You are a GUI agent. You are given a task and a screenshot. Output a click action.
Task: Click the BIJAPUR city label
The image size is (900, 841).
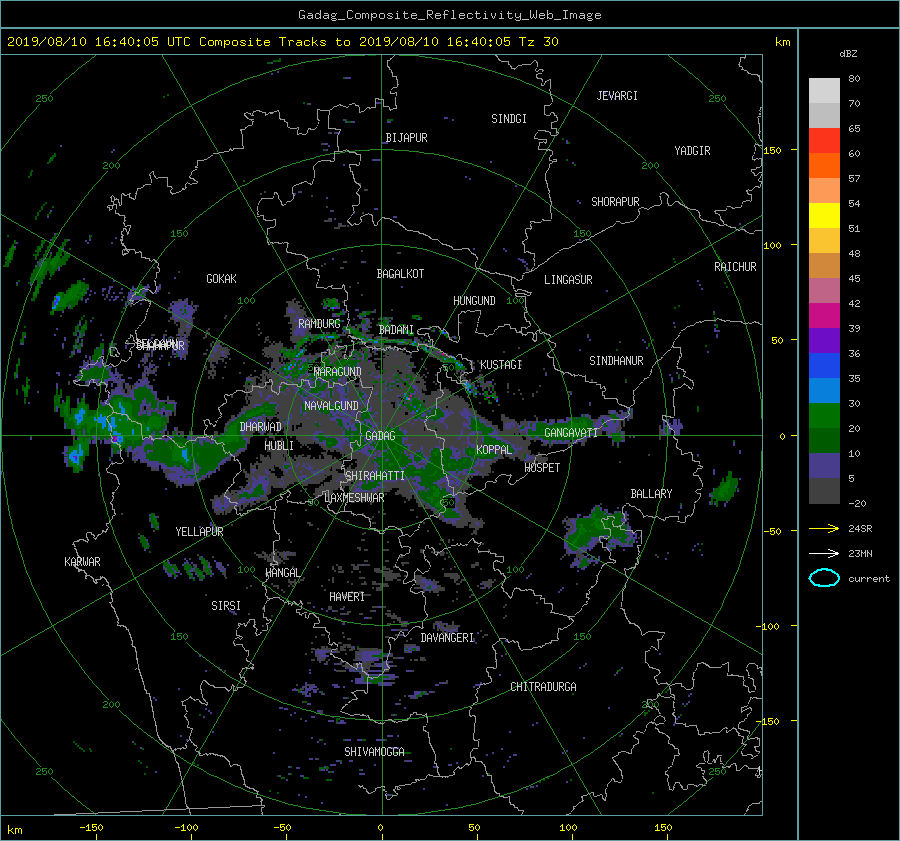[406, 138]
